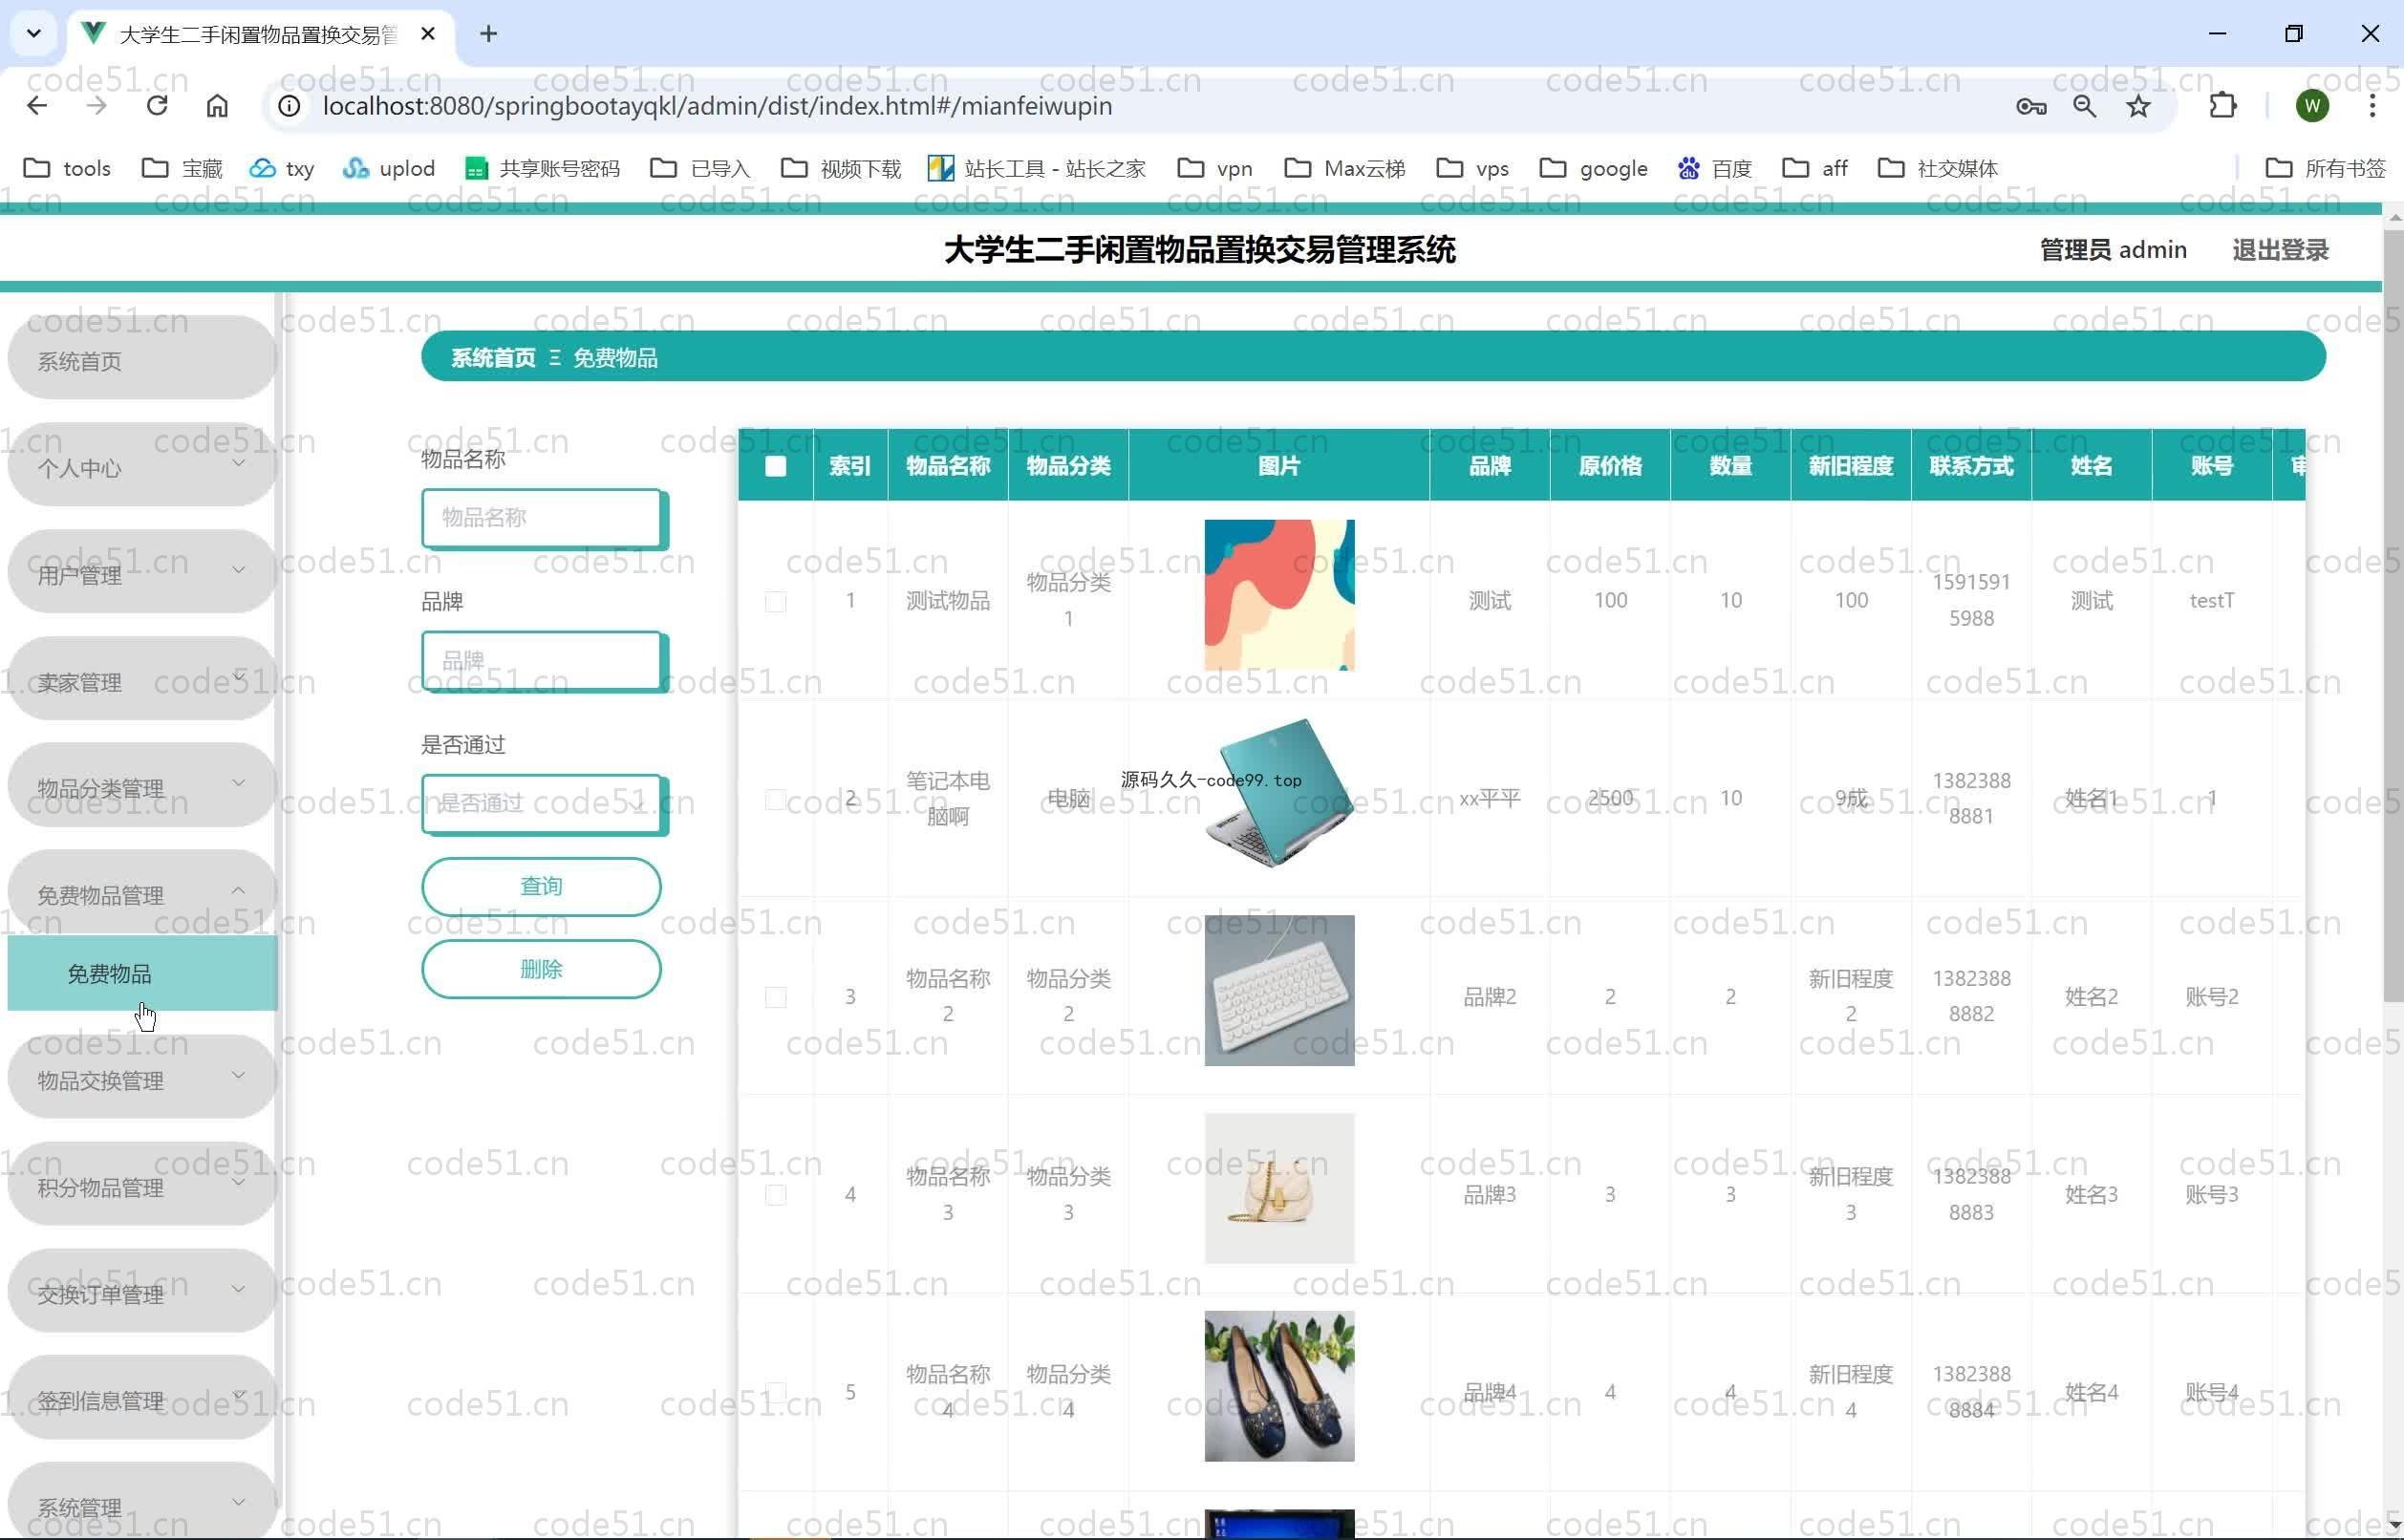This screenshot has height=1540, width=2404.
Task: Open saved password key icon
Action: 2031,106
